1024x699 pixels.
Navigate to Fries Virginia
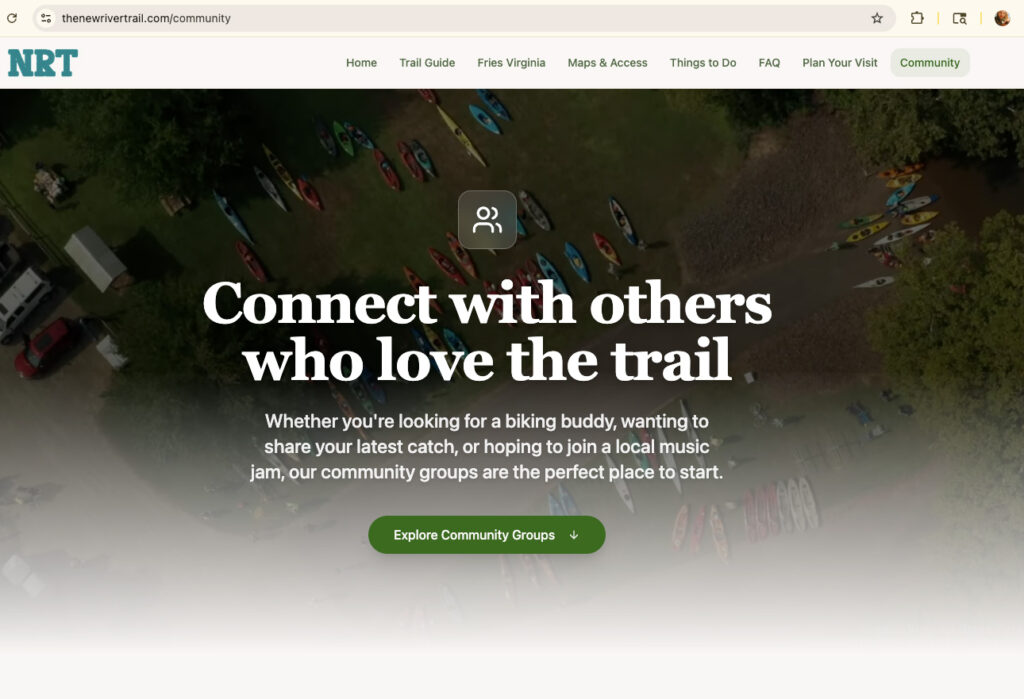pyautogui.click(x=511, y=63)
